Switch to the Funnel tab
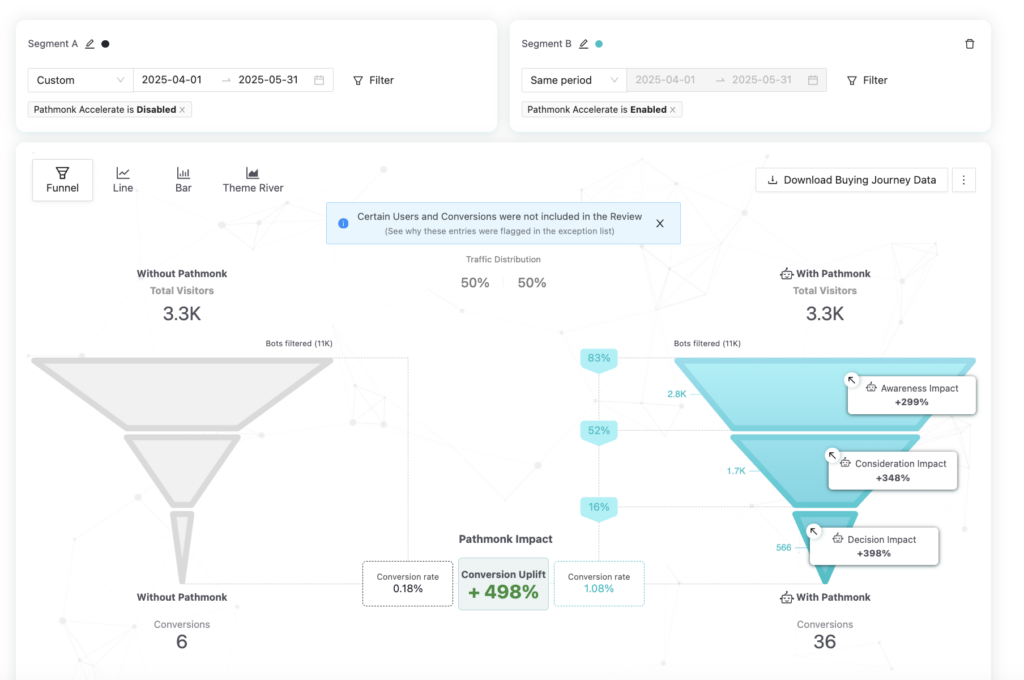1024x680 pixels. (x=62, y=178)
